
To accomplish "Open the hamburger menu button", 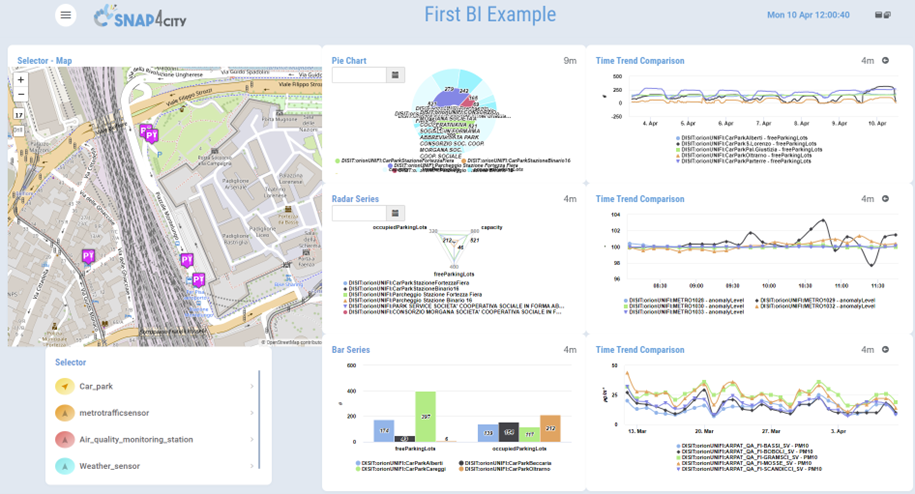I will click(66, 15).
